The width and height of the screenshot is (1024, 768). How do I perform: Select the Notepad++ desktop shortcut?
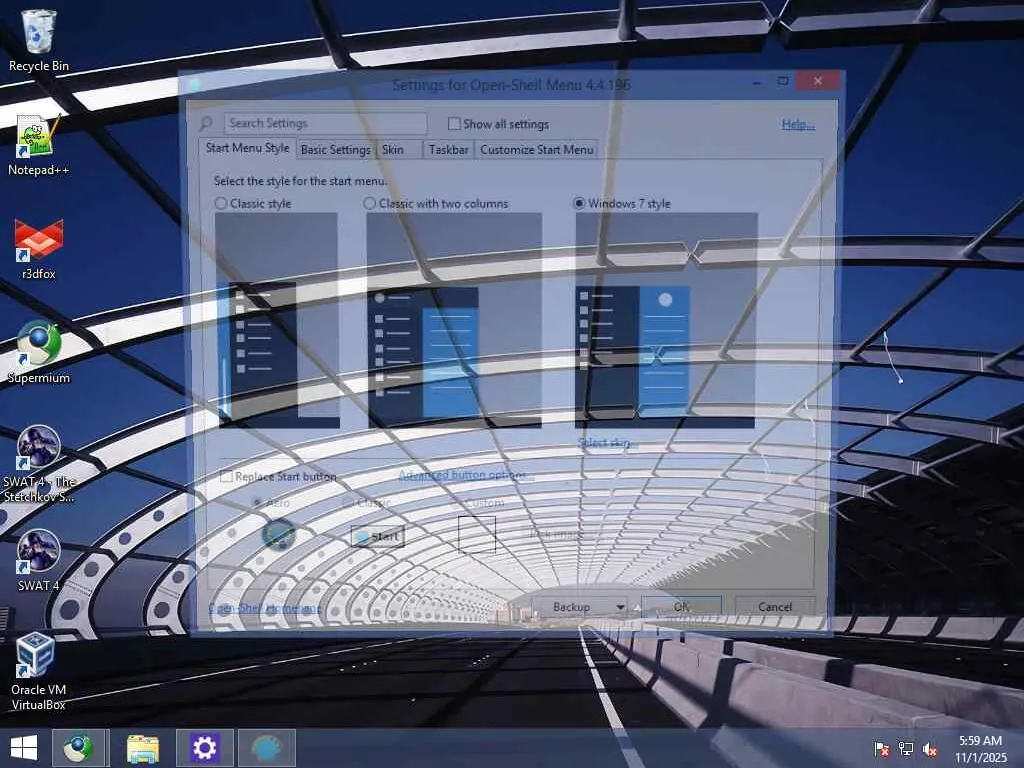point(39,145)
